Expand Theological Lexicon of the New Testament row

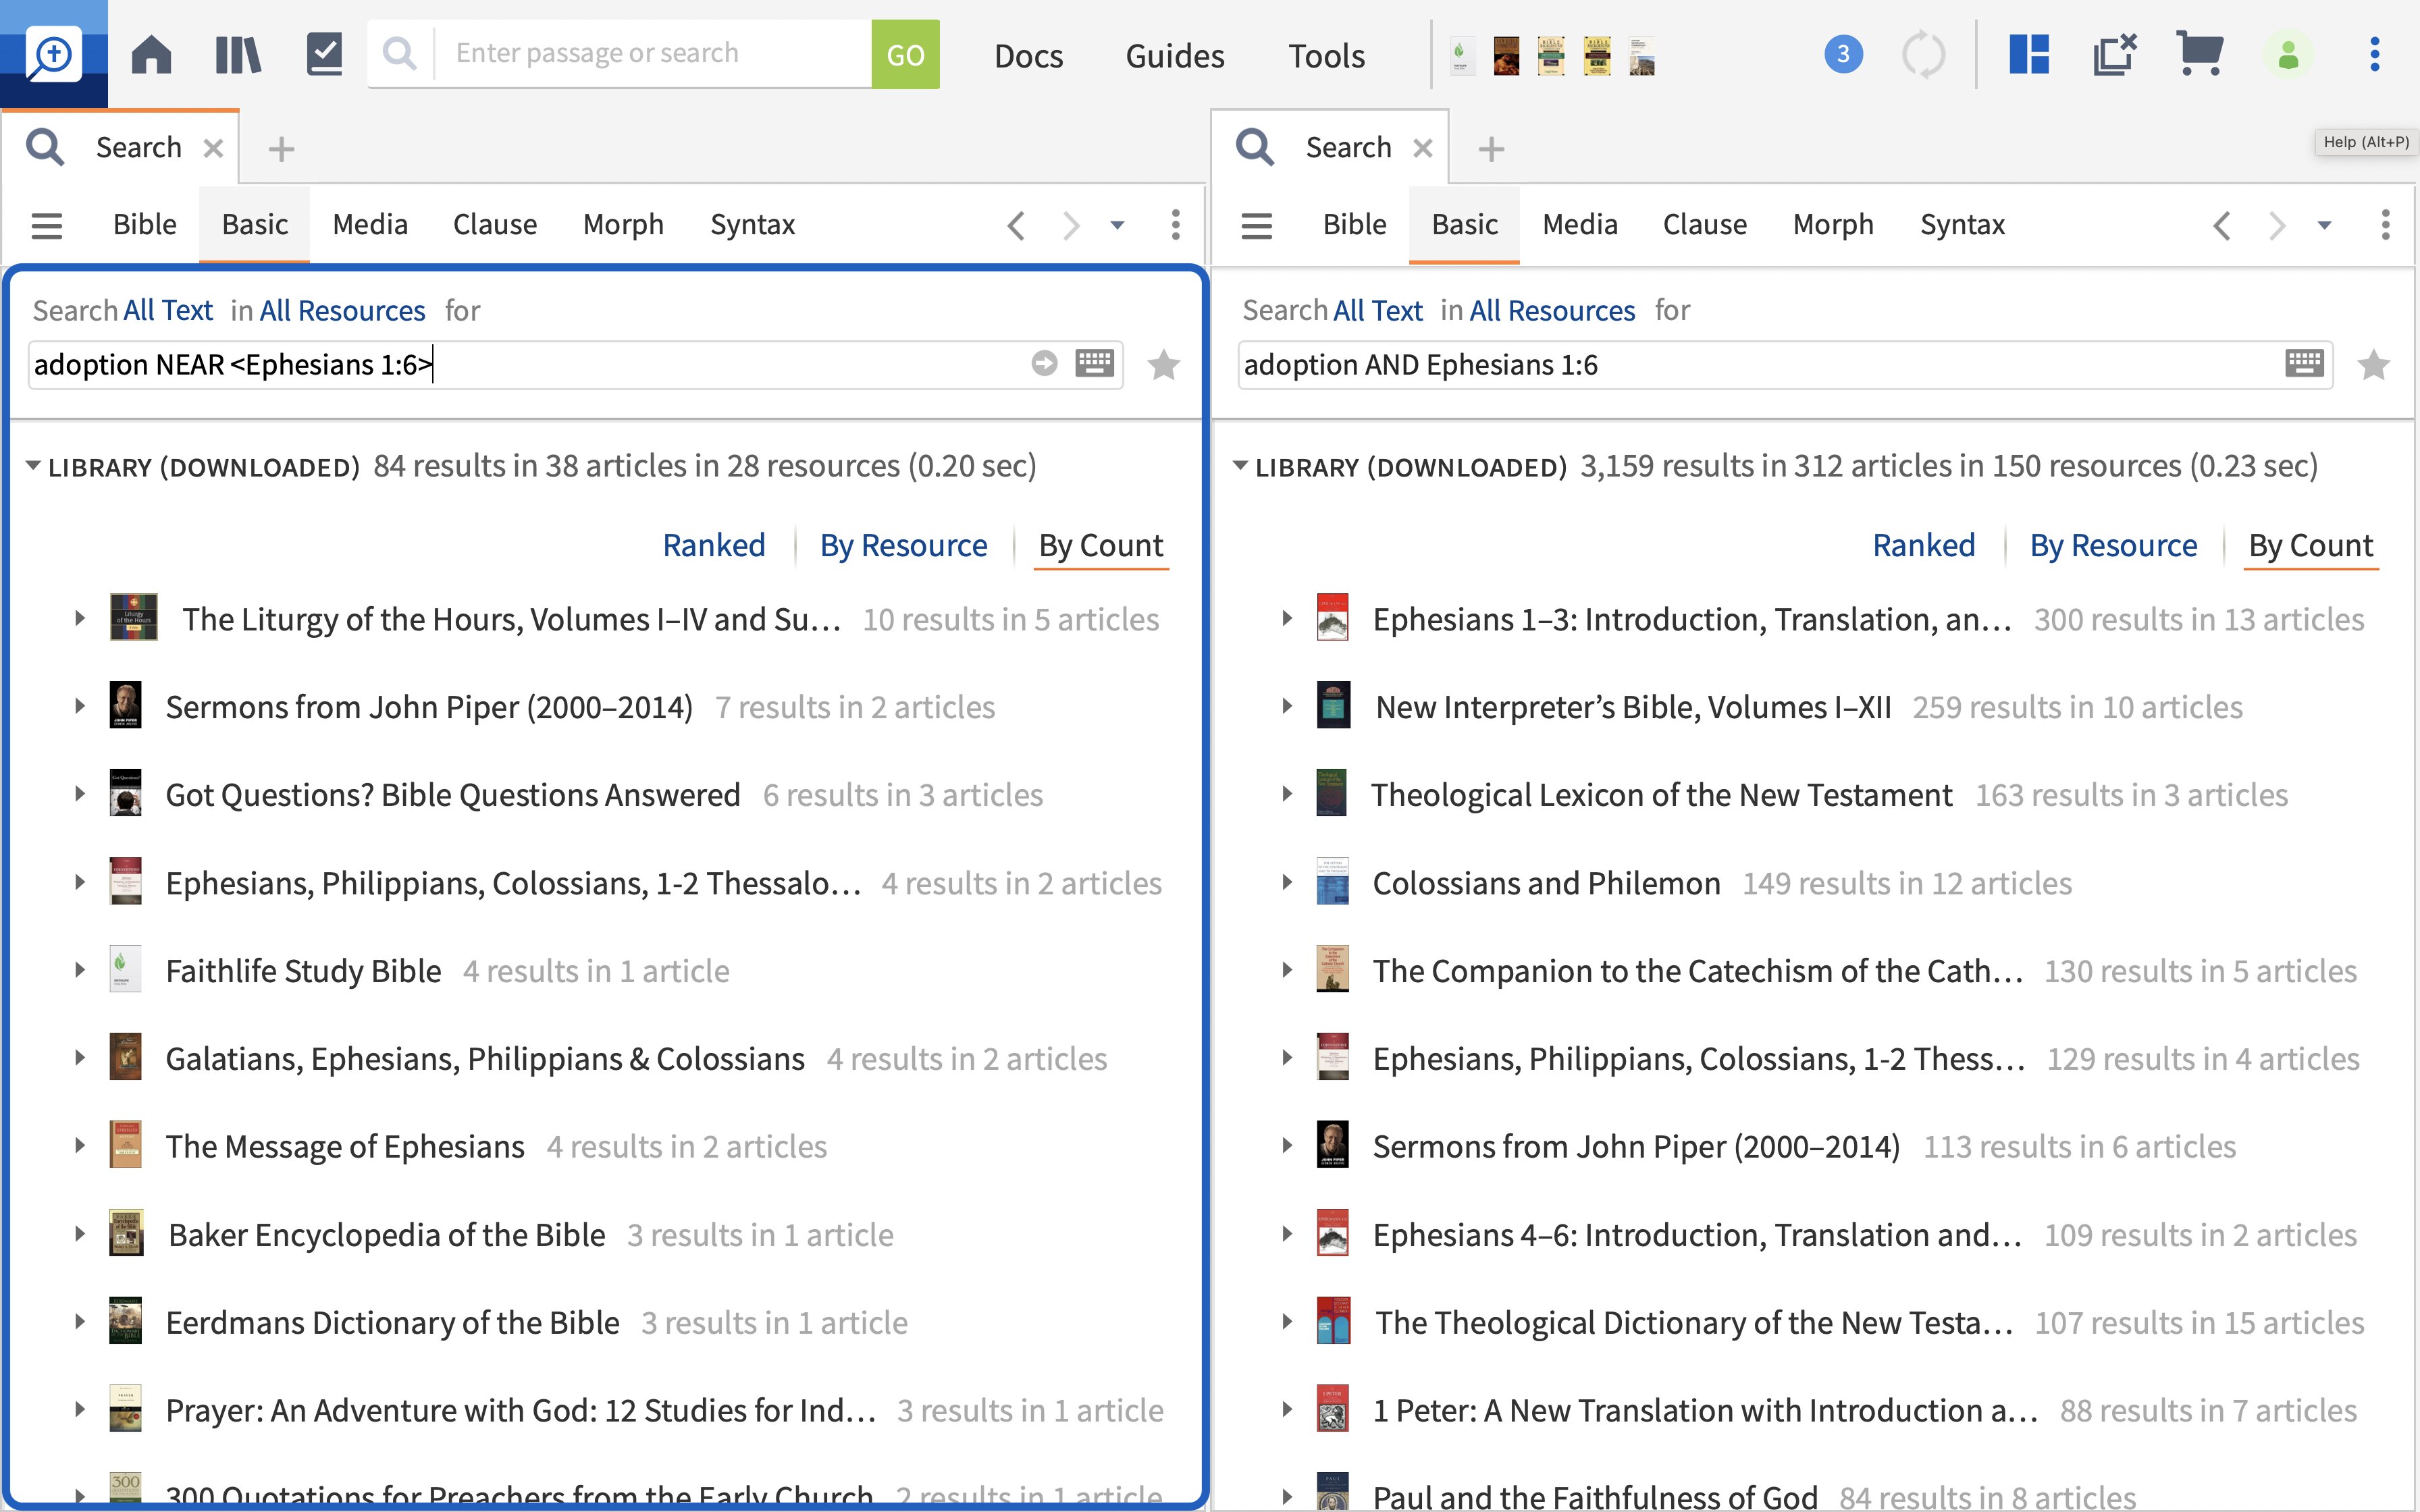(1288, 795)
